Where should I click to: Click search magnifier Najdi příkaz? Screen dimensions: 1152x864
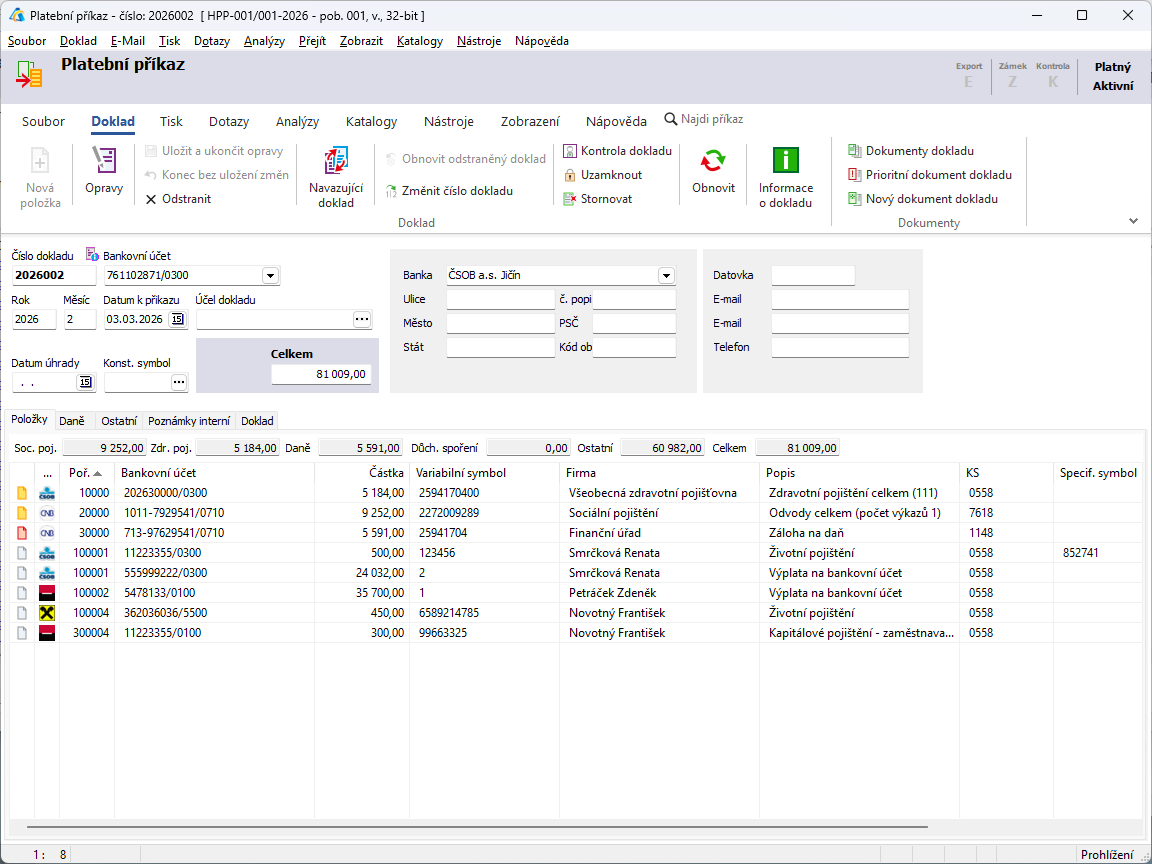pyautogui.click(x=671, y=119)
